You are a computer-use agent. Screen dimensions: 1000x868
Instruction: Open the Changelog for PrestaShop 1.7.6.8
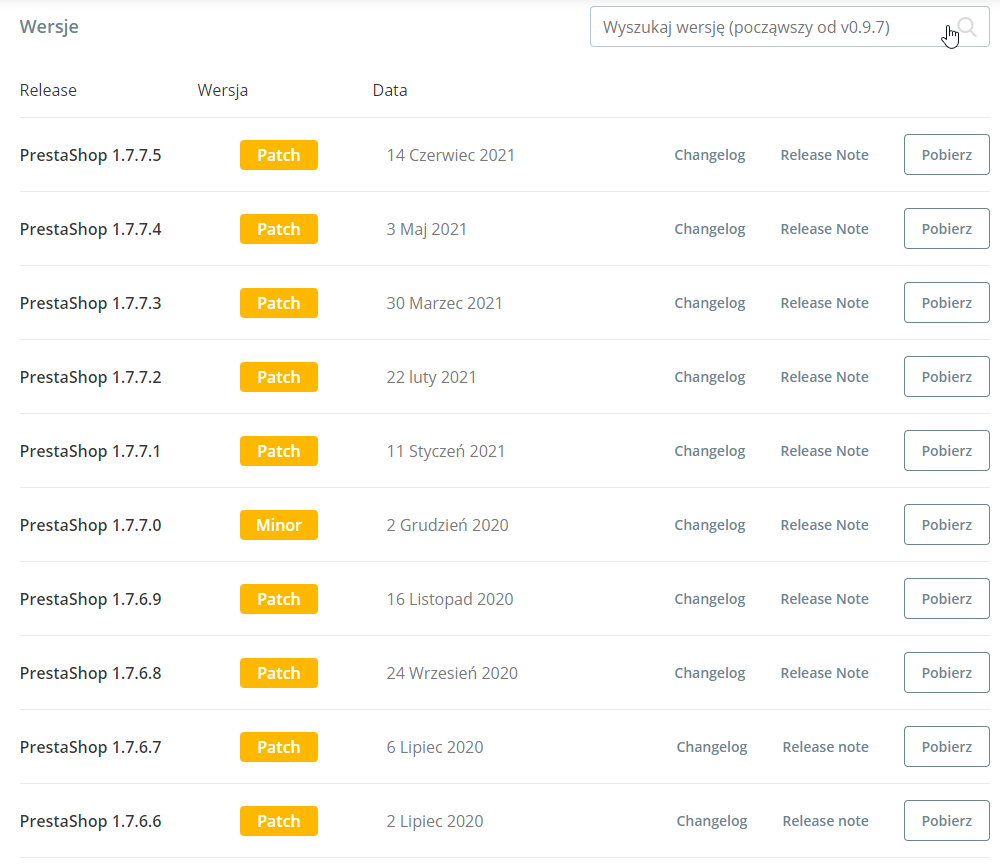(709, 673)
